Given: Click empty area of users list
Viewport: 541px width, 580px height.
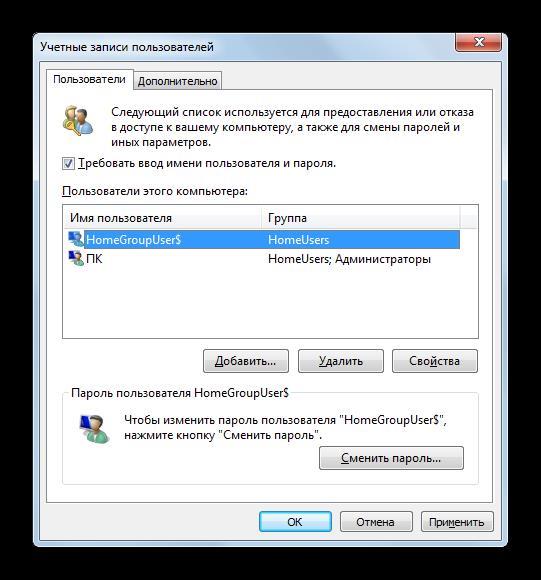Looking at the screenshot, I should tap(270, 303).
